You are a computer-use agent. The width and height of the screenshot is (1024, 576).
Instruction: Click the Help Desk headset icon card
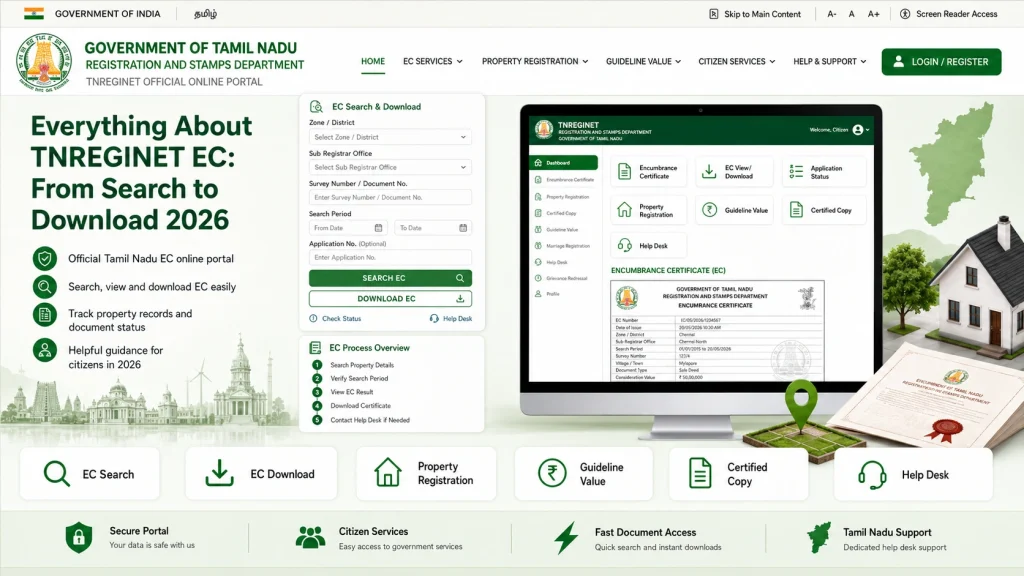tap(872, 475)
